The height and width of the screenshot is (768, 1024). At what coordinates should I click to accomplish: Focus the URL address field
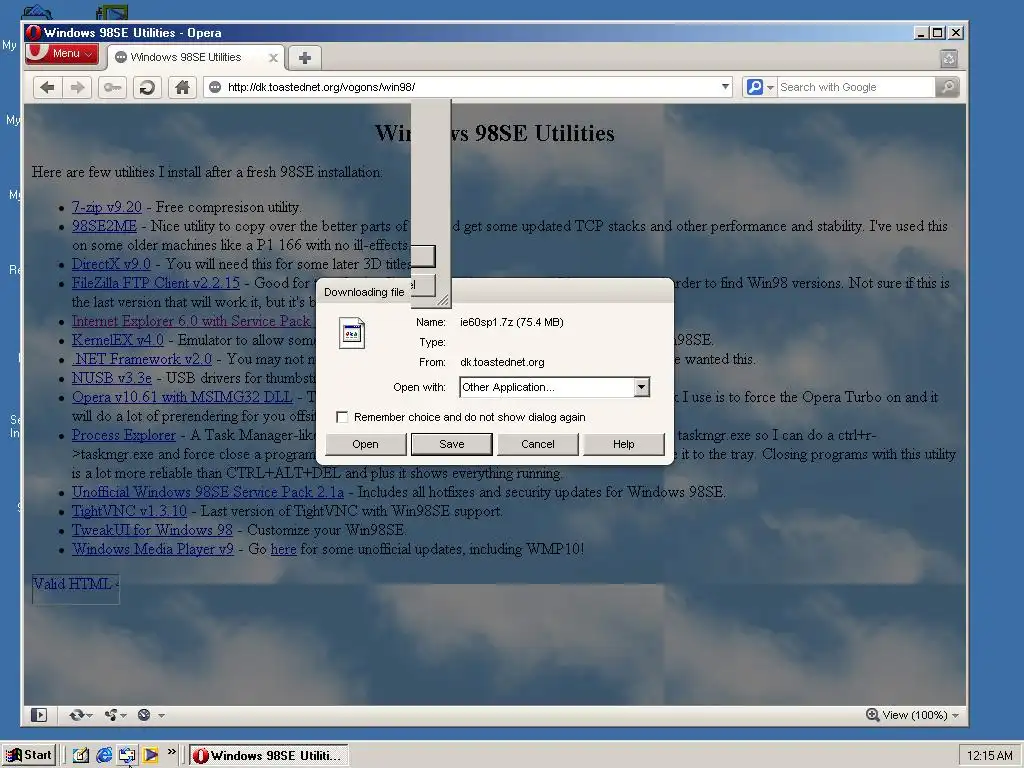click(x=470, y=87)
